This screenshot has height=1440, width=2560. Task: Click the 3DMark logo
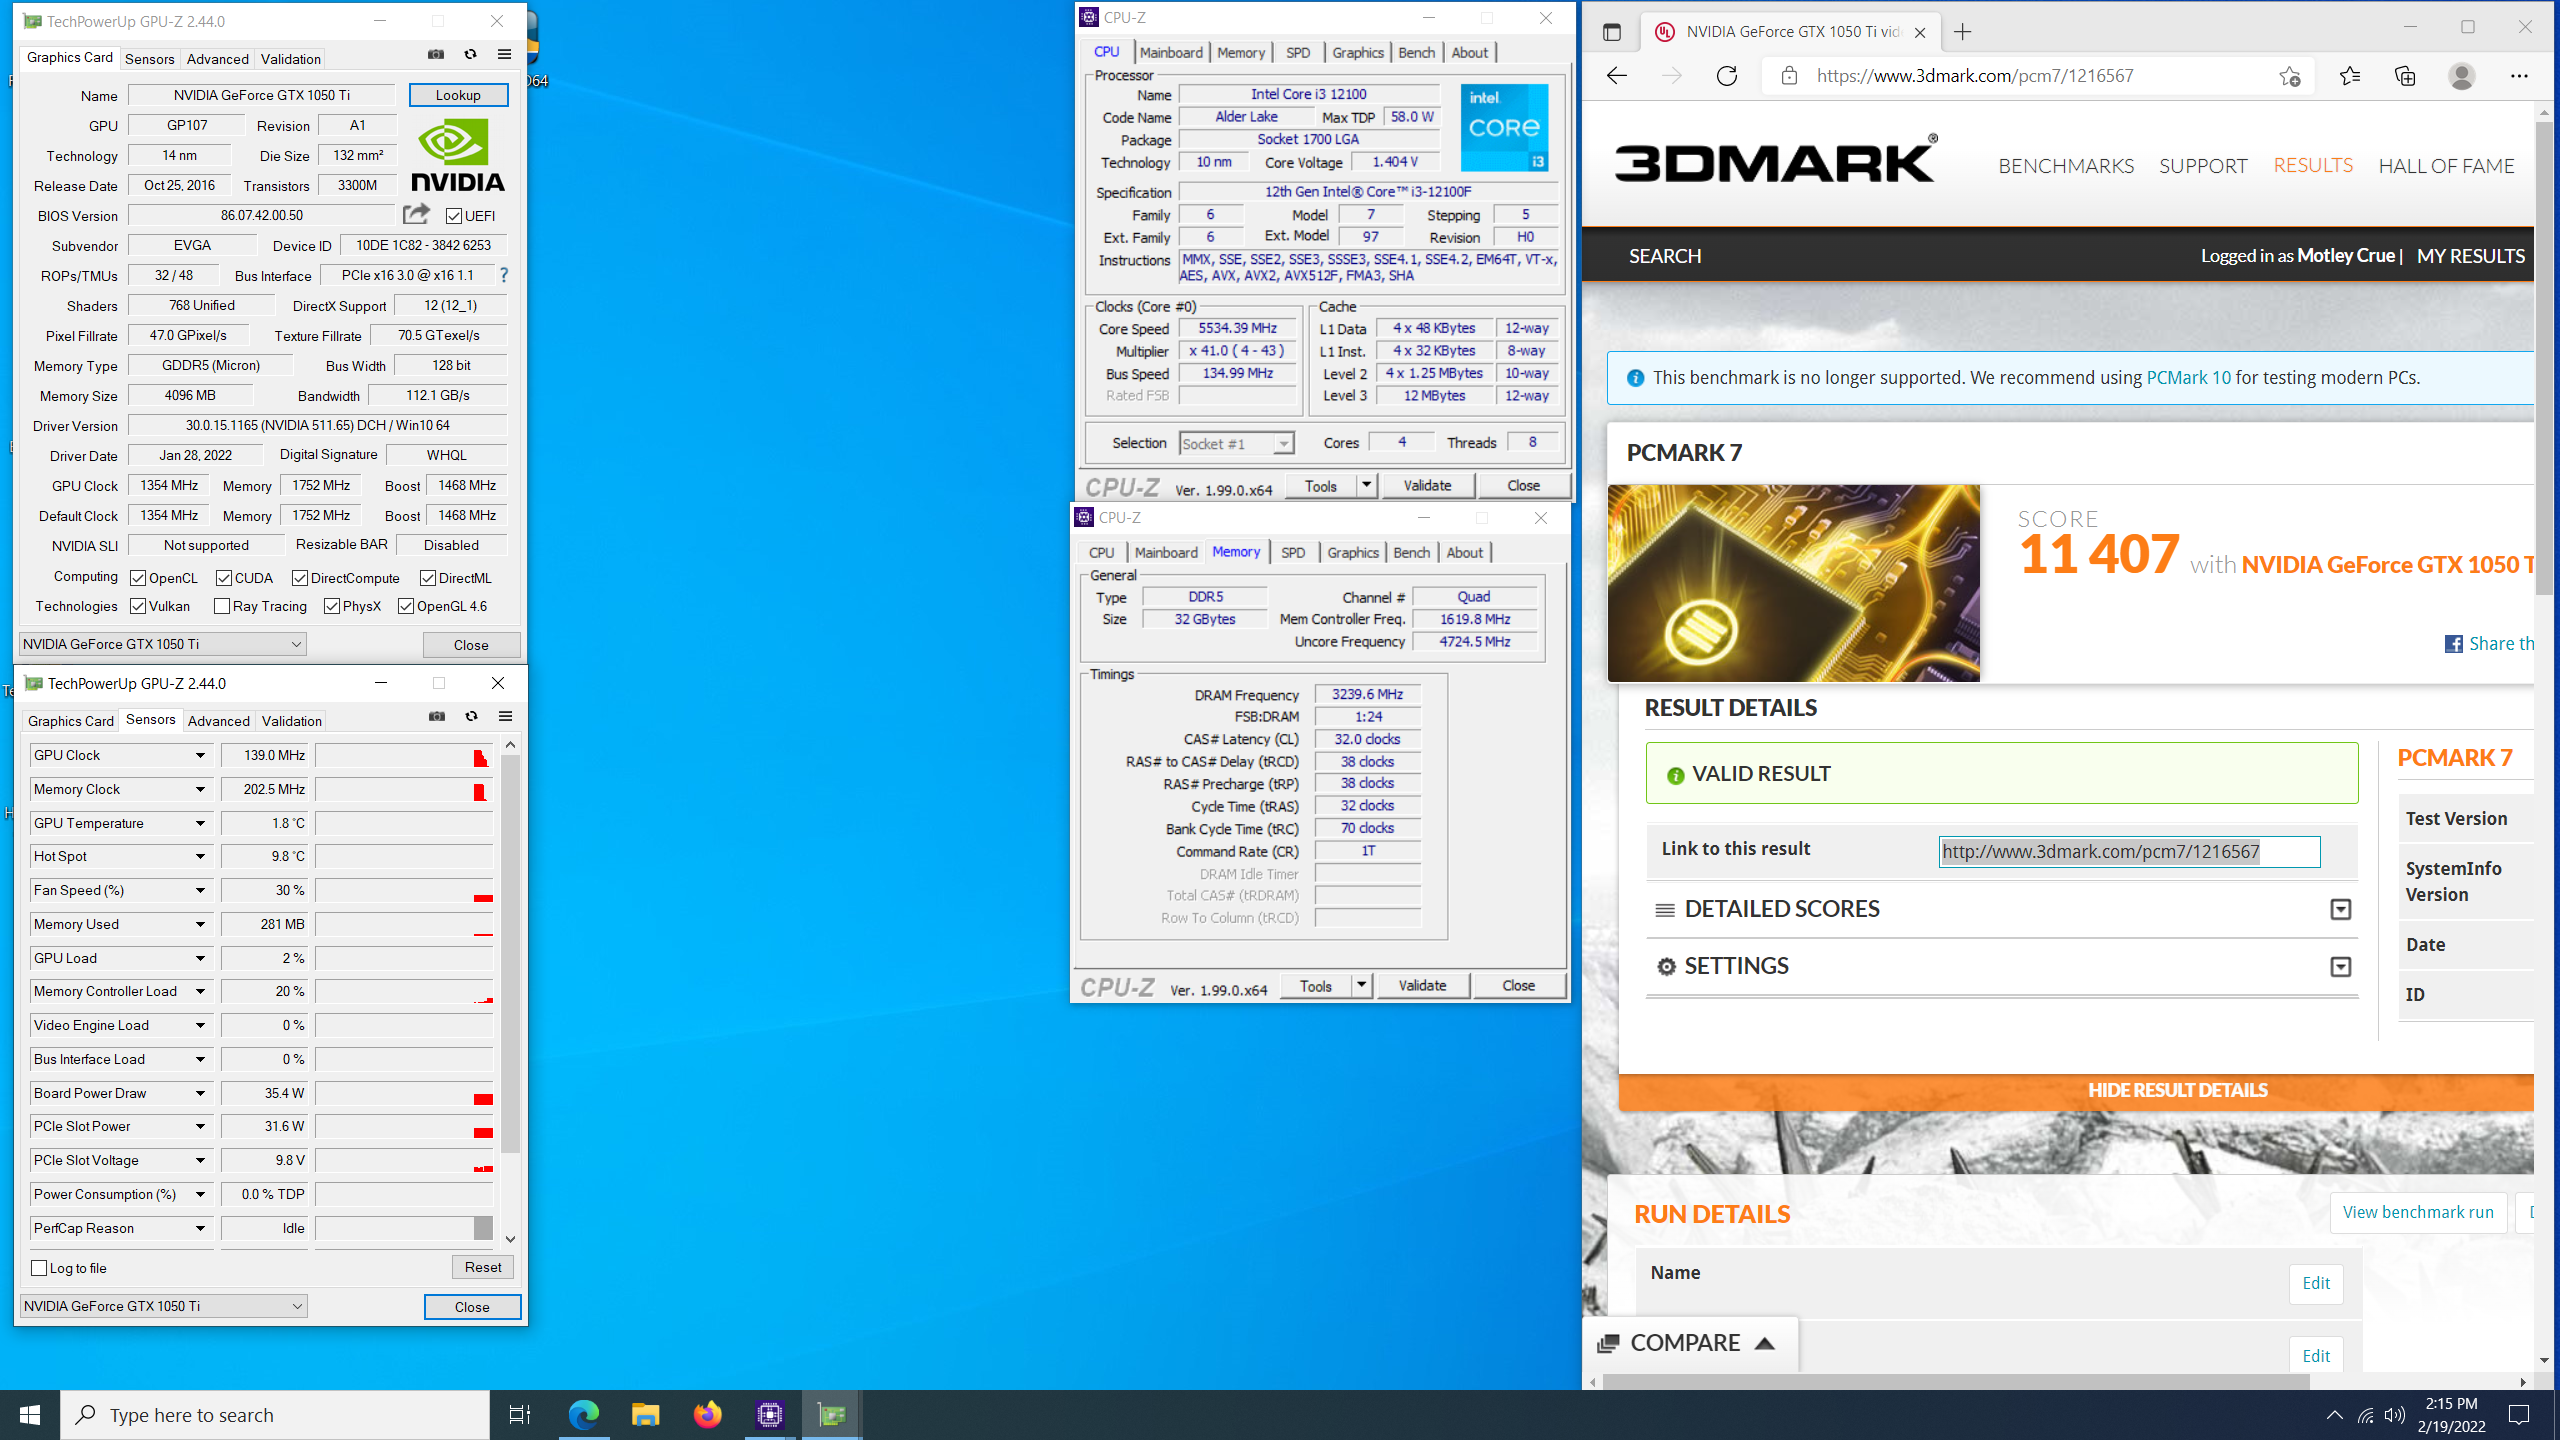pyautogui.click(x=1775, y=160)
